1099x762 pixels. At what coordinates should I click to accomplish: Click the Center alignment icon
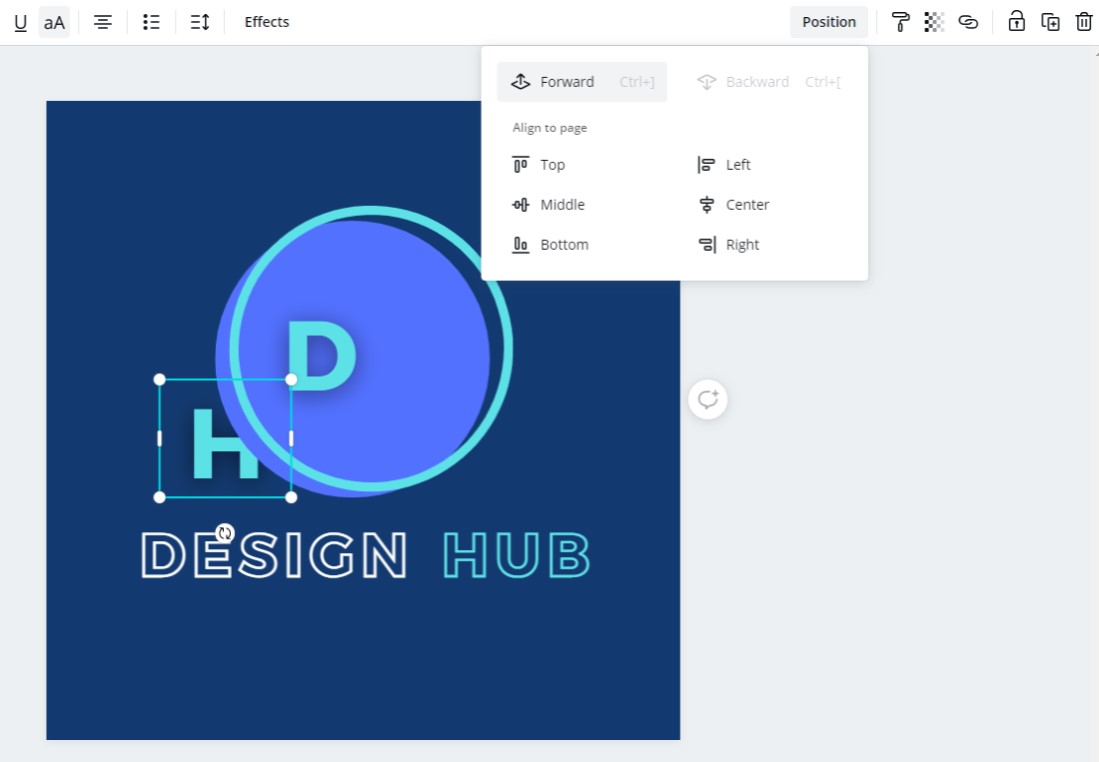pos(706,205)
